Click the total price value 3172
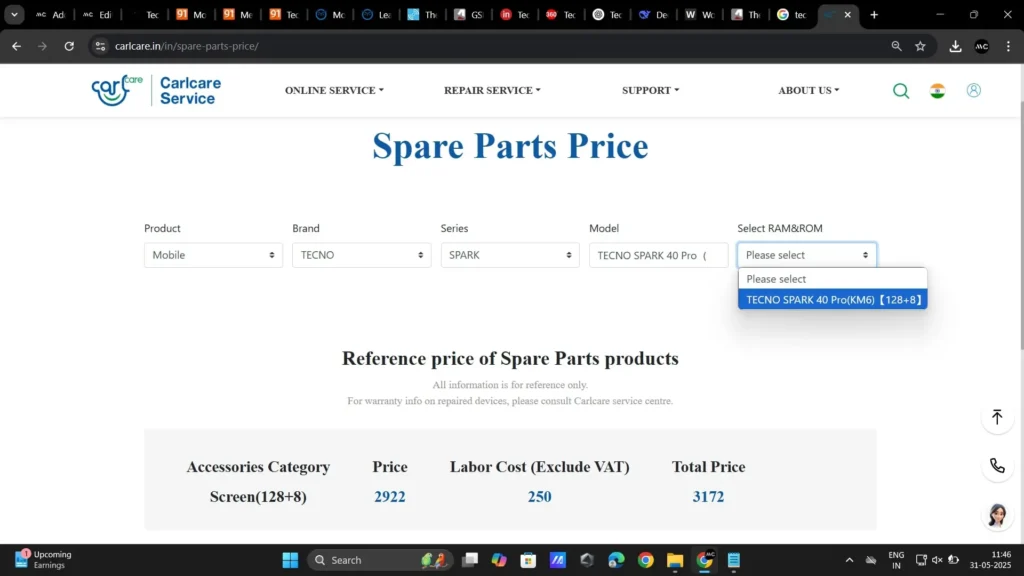The width and height of the screenshot is (1024, 576). click(x=709, y=497)
